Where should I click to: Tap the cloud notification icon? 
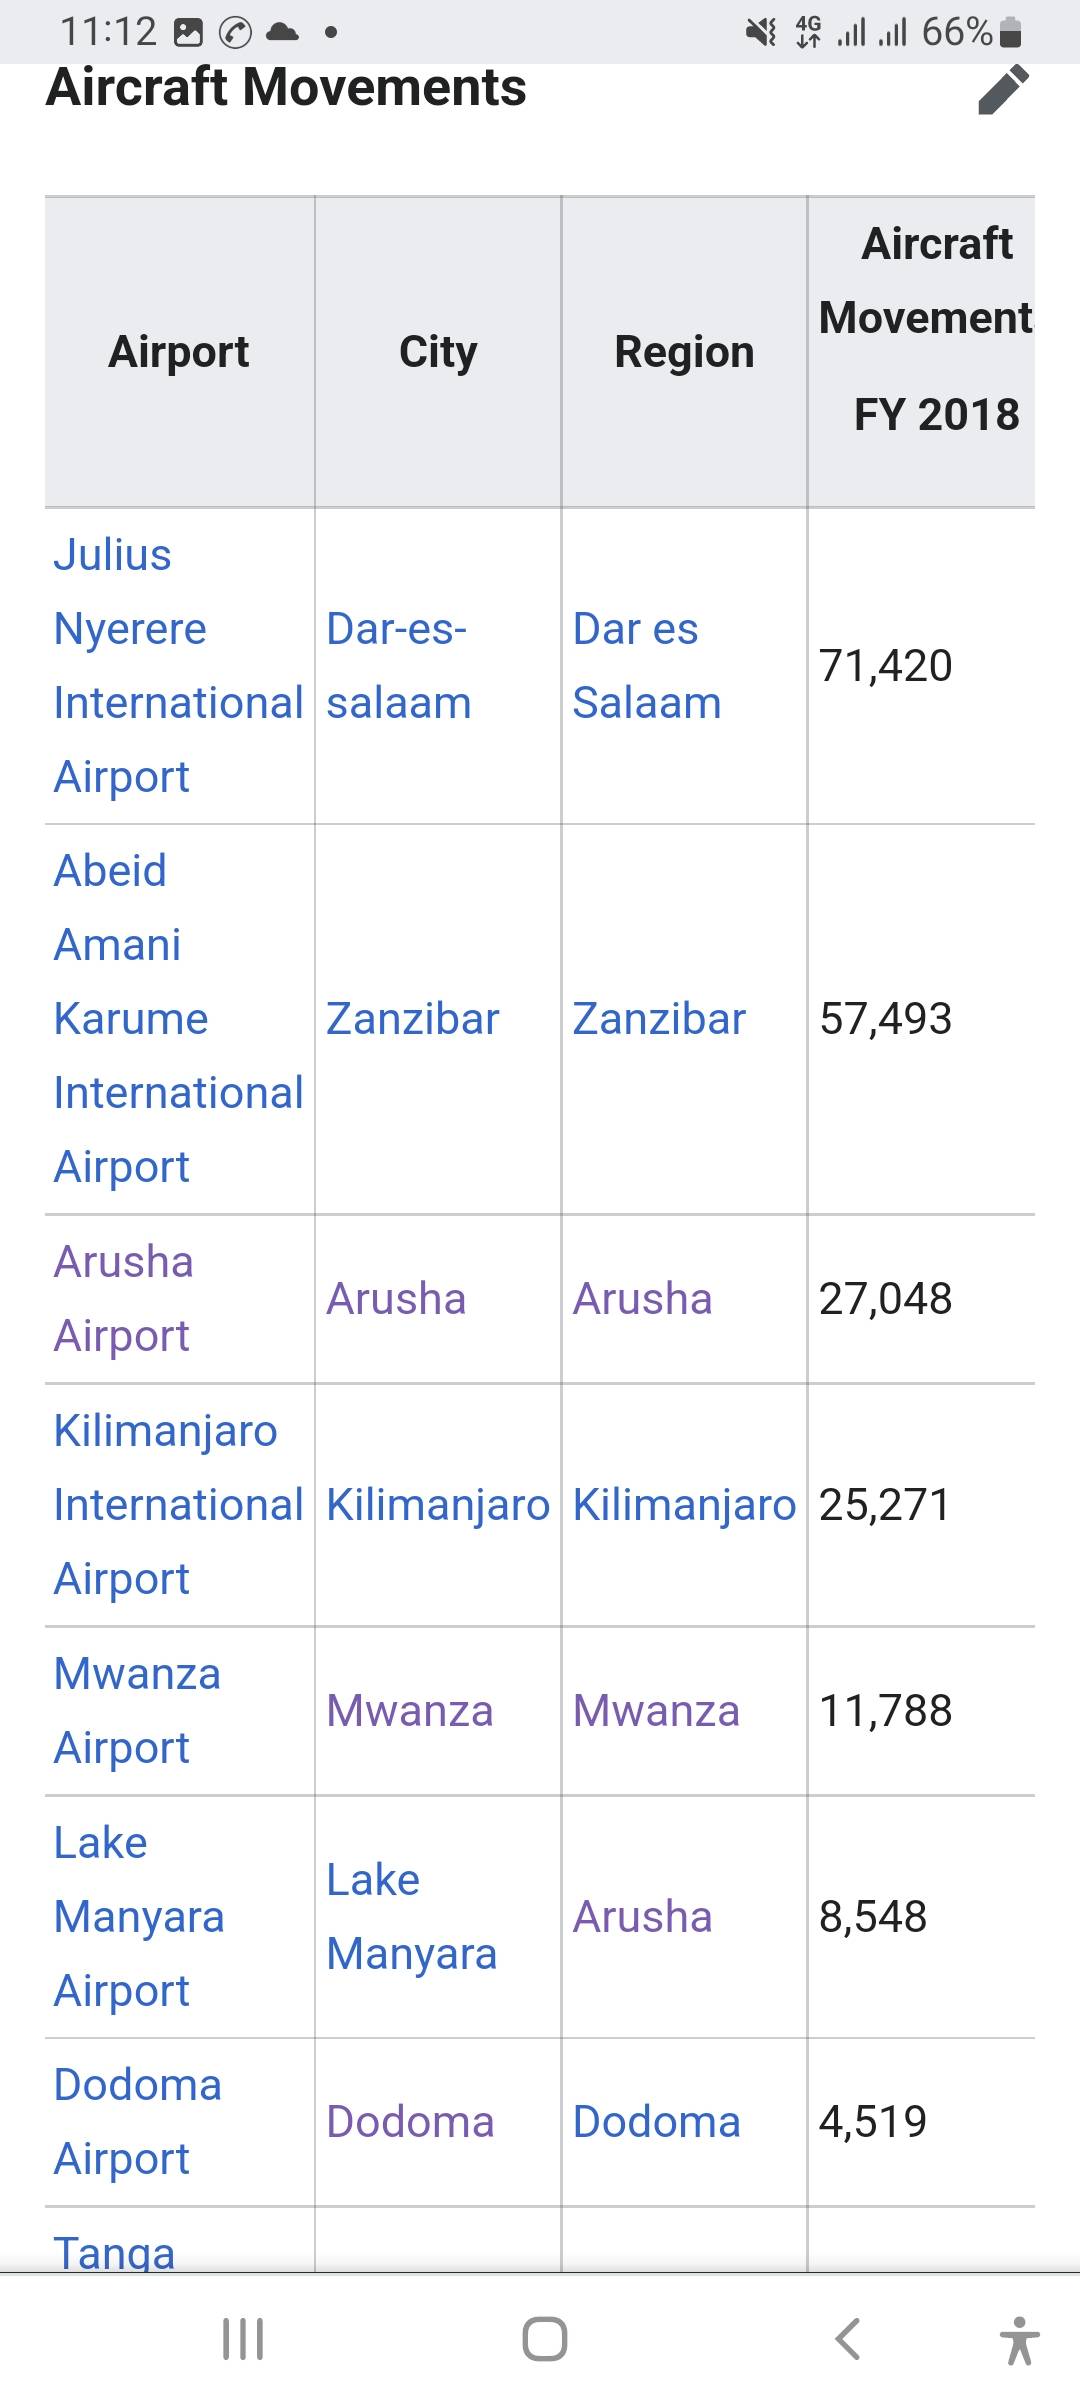pos(283,33)
